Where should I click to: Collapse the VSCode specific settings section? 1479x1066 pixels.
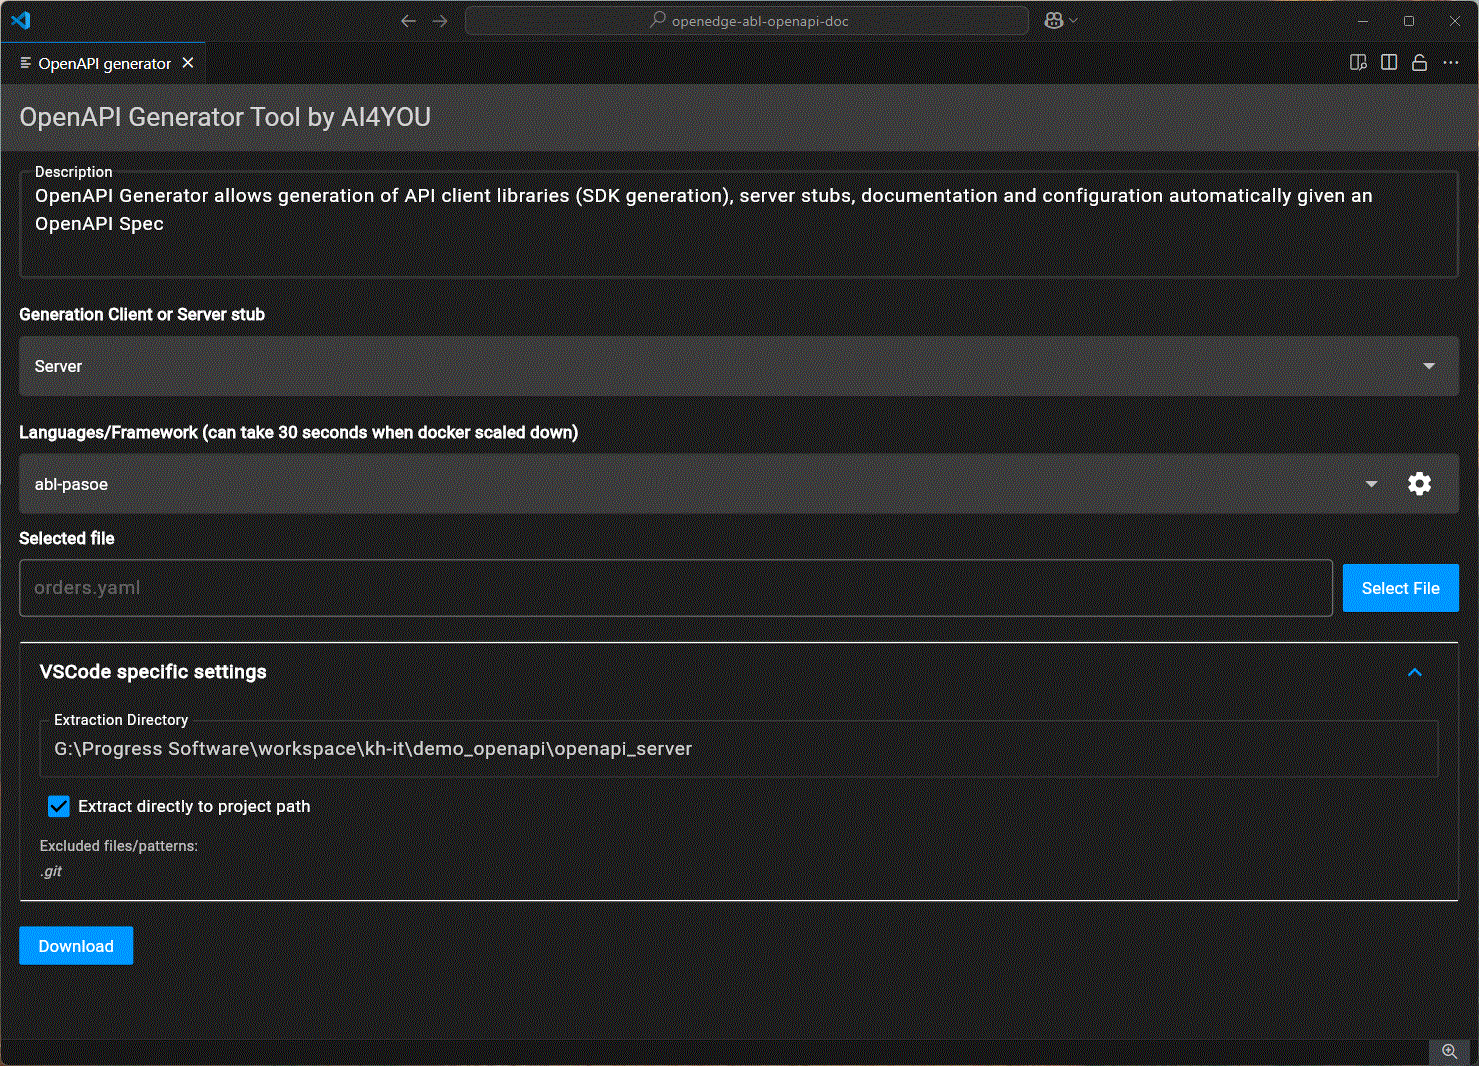pos(1415,672)
